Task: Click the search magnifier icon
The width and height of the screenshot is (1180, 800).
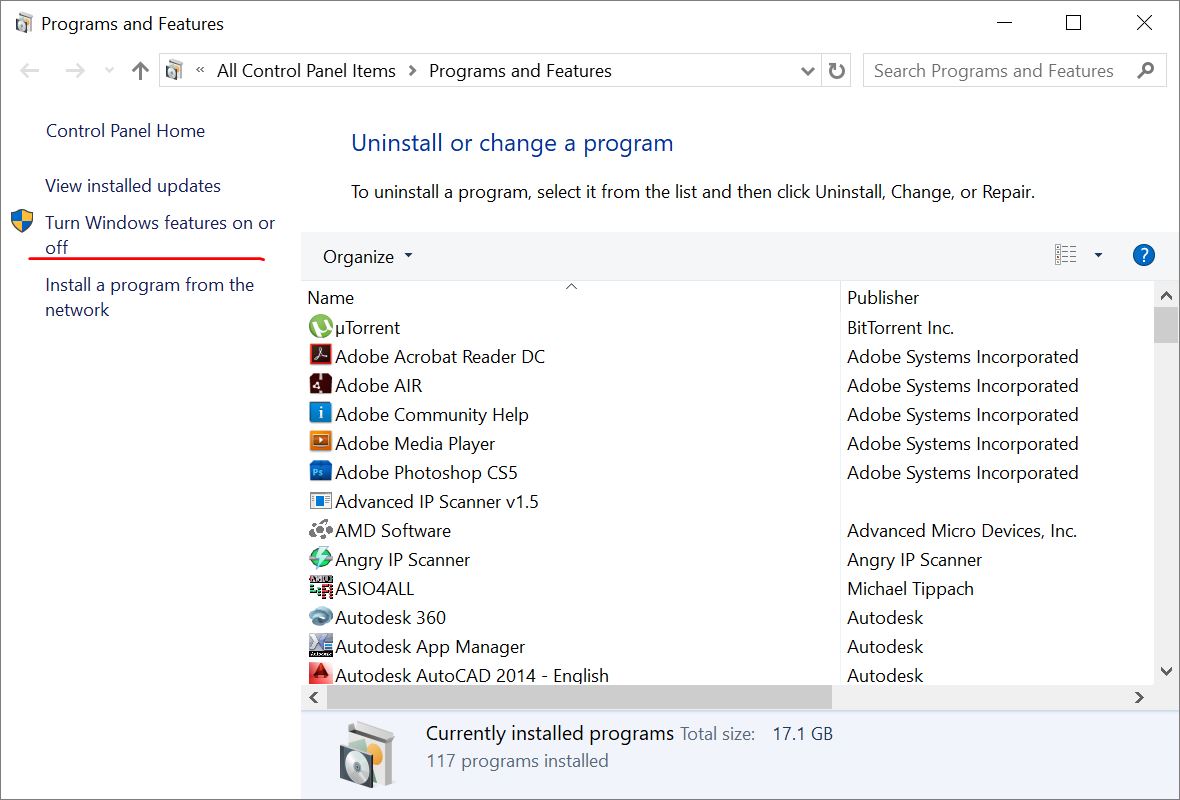Action: tap(1146, 71)
